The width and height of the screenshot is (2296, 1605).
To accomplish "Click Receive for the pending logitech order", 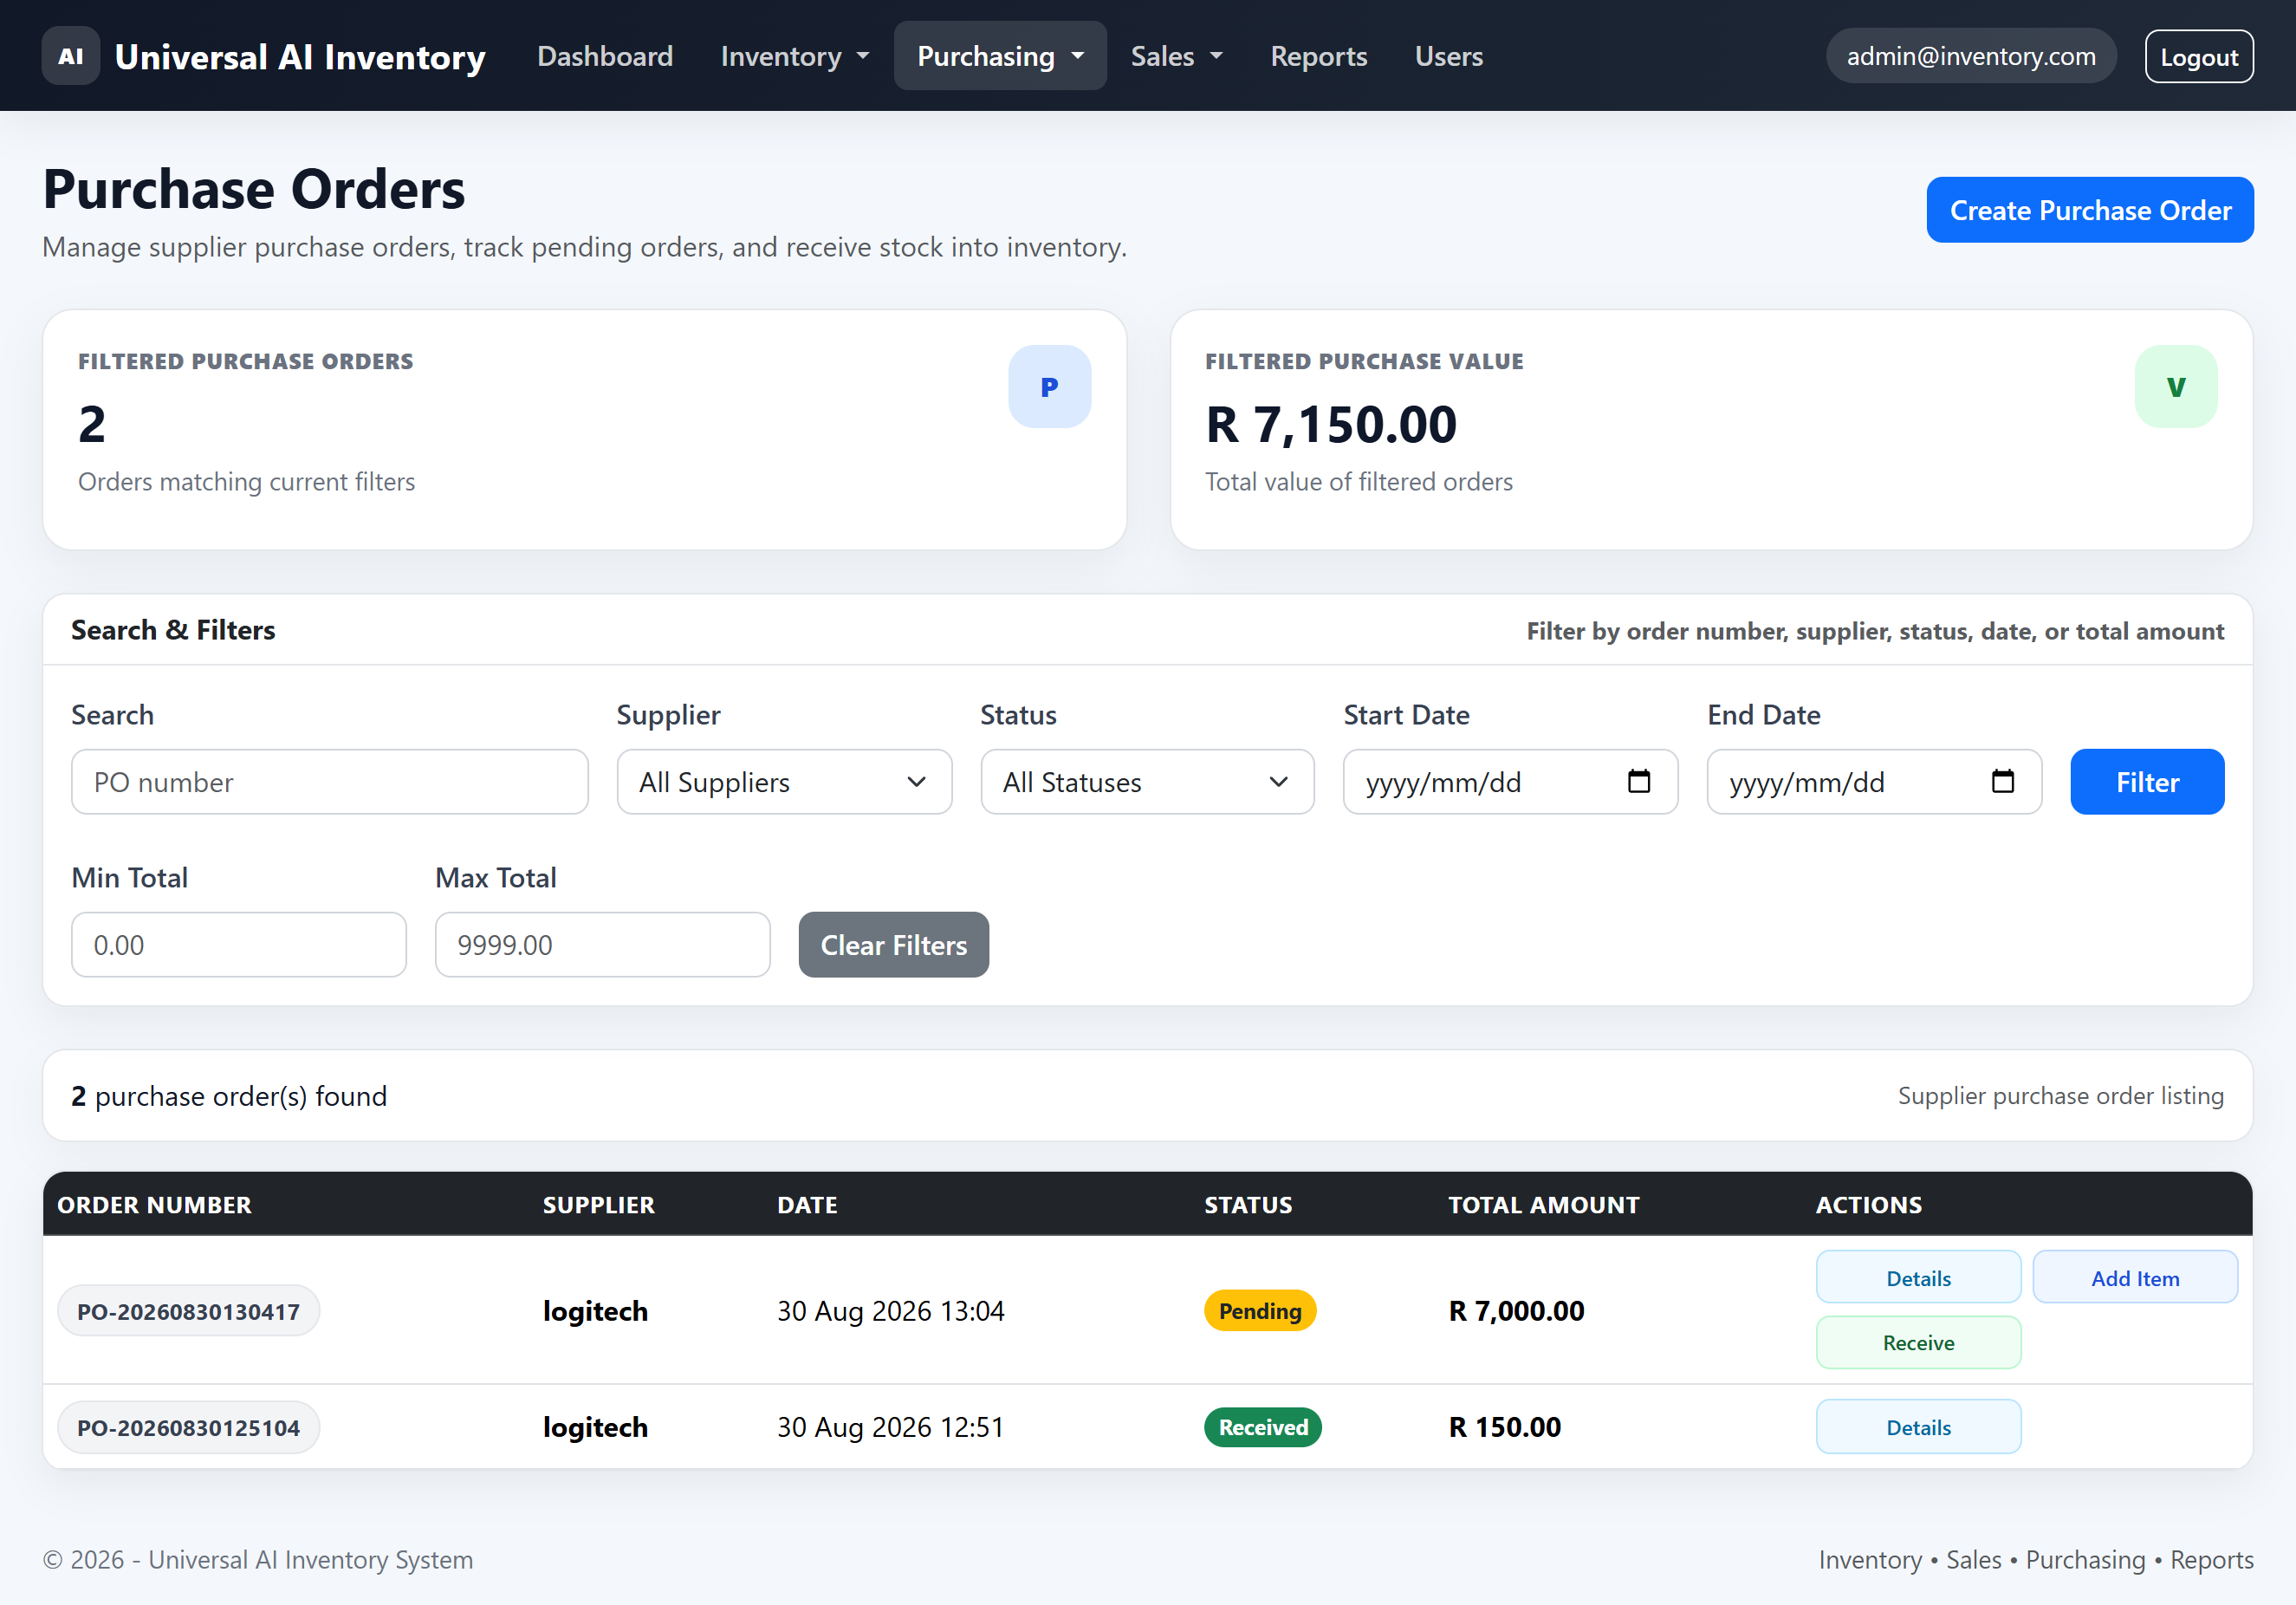I will pos(1918,1343).
